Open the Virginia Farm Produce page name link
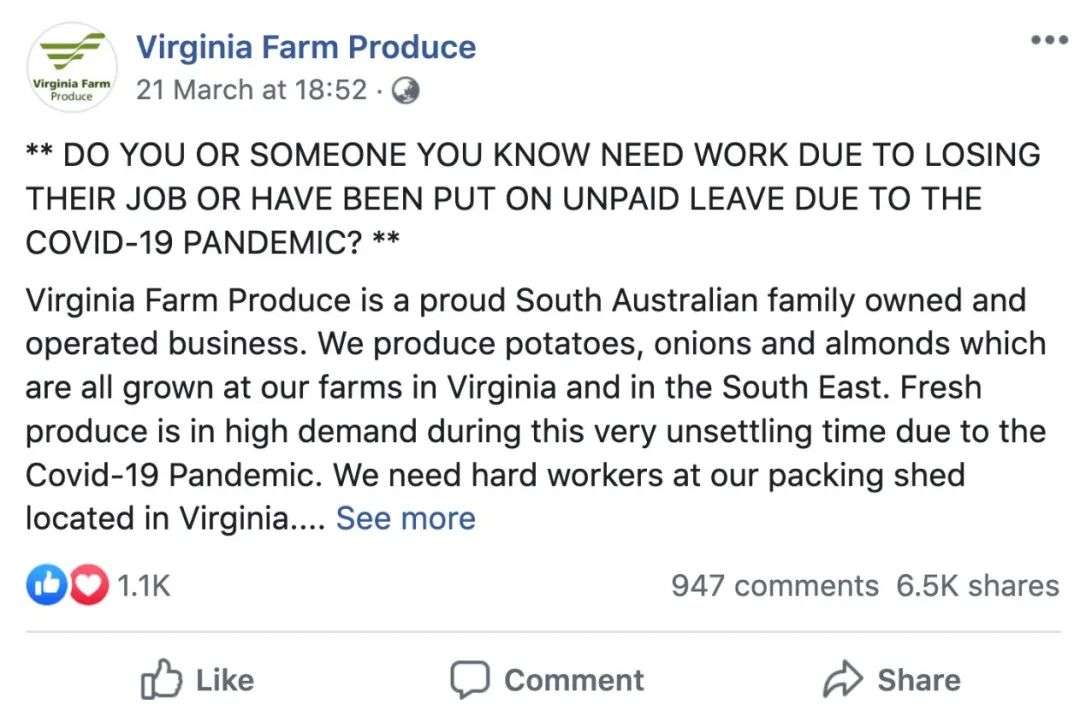The width and height of the screenshot is (1080, 722). click(x=305, y=46)
